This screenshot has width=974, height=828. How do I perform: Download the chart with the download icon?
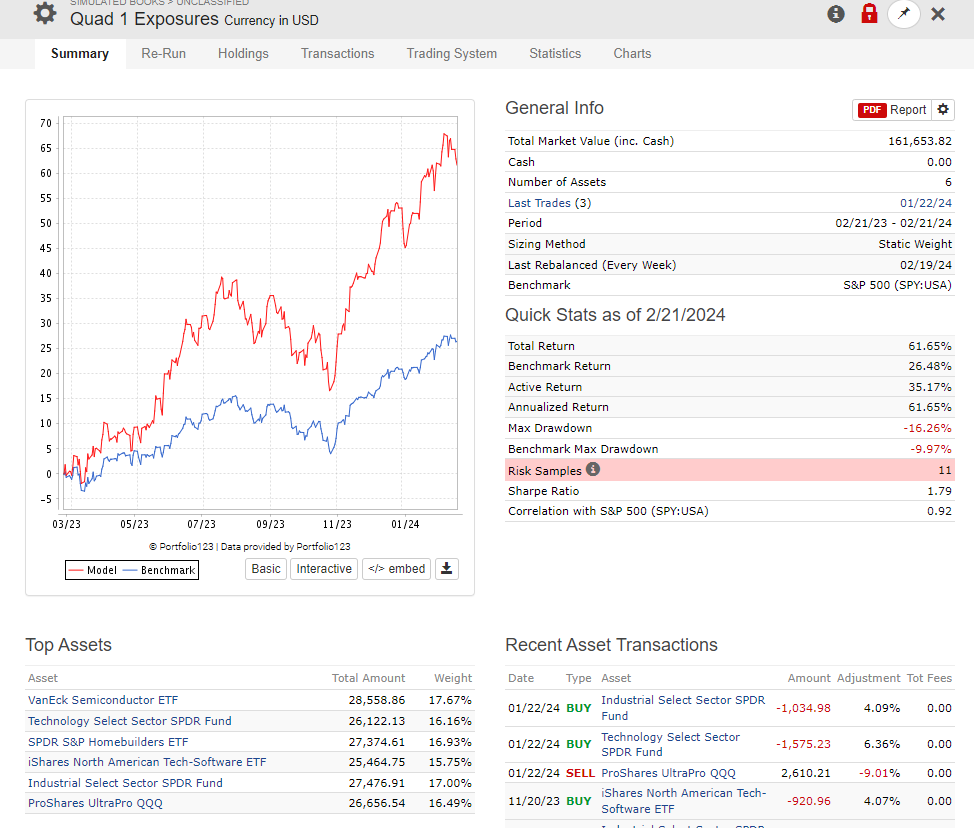coord(447,568)
